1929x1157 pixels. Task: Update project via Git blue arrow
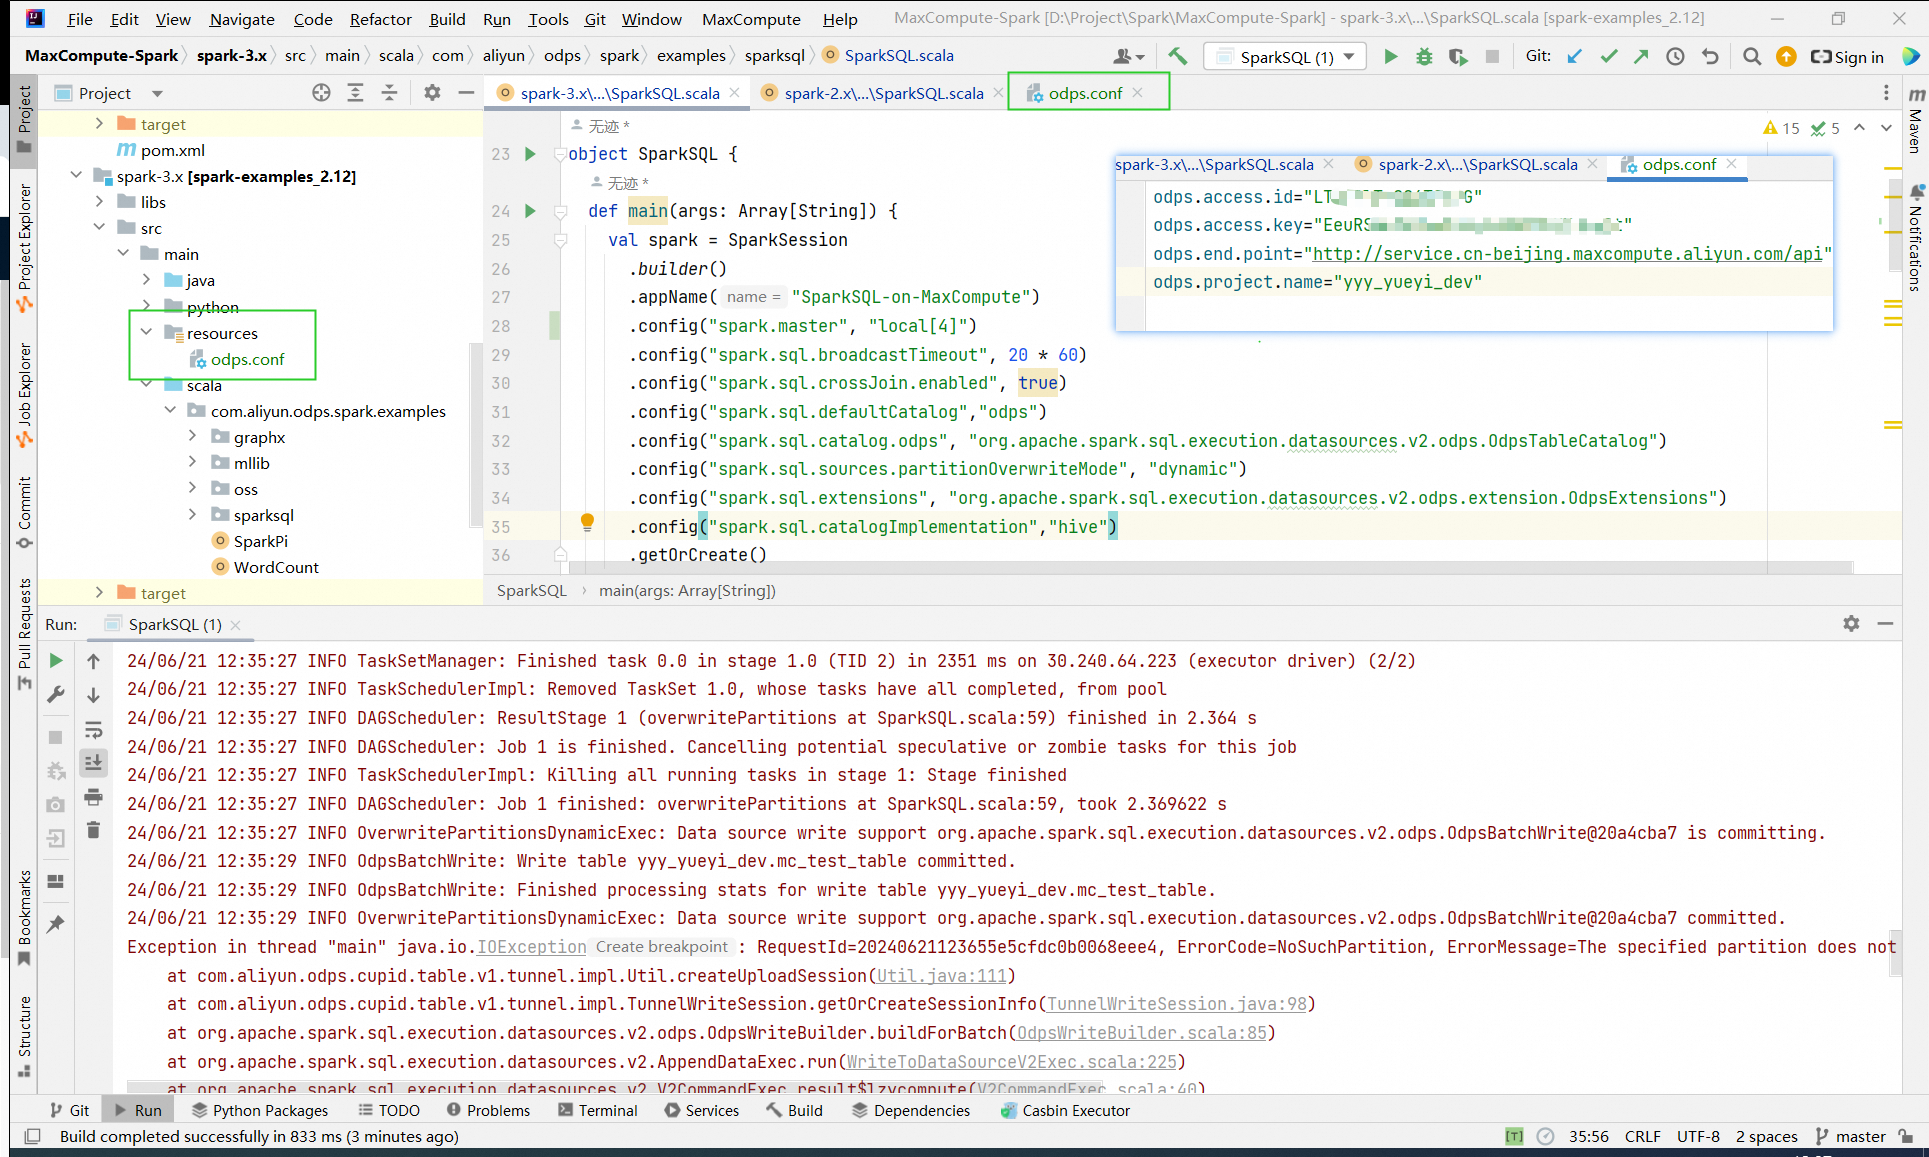(x=1575, y=57)
